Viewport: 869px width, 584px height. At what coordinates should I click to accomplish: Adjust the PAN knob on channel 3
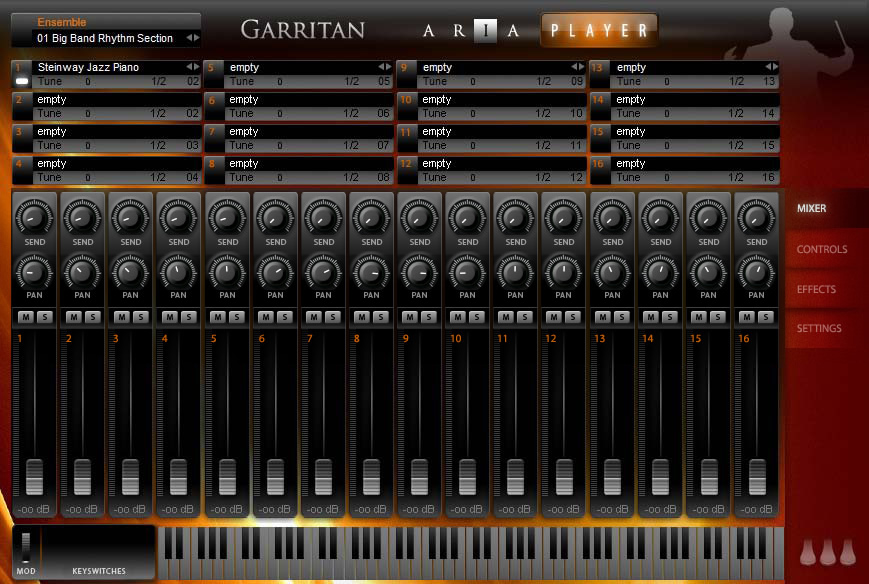(130, 271)
